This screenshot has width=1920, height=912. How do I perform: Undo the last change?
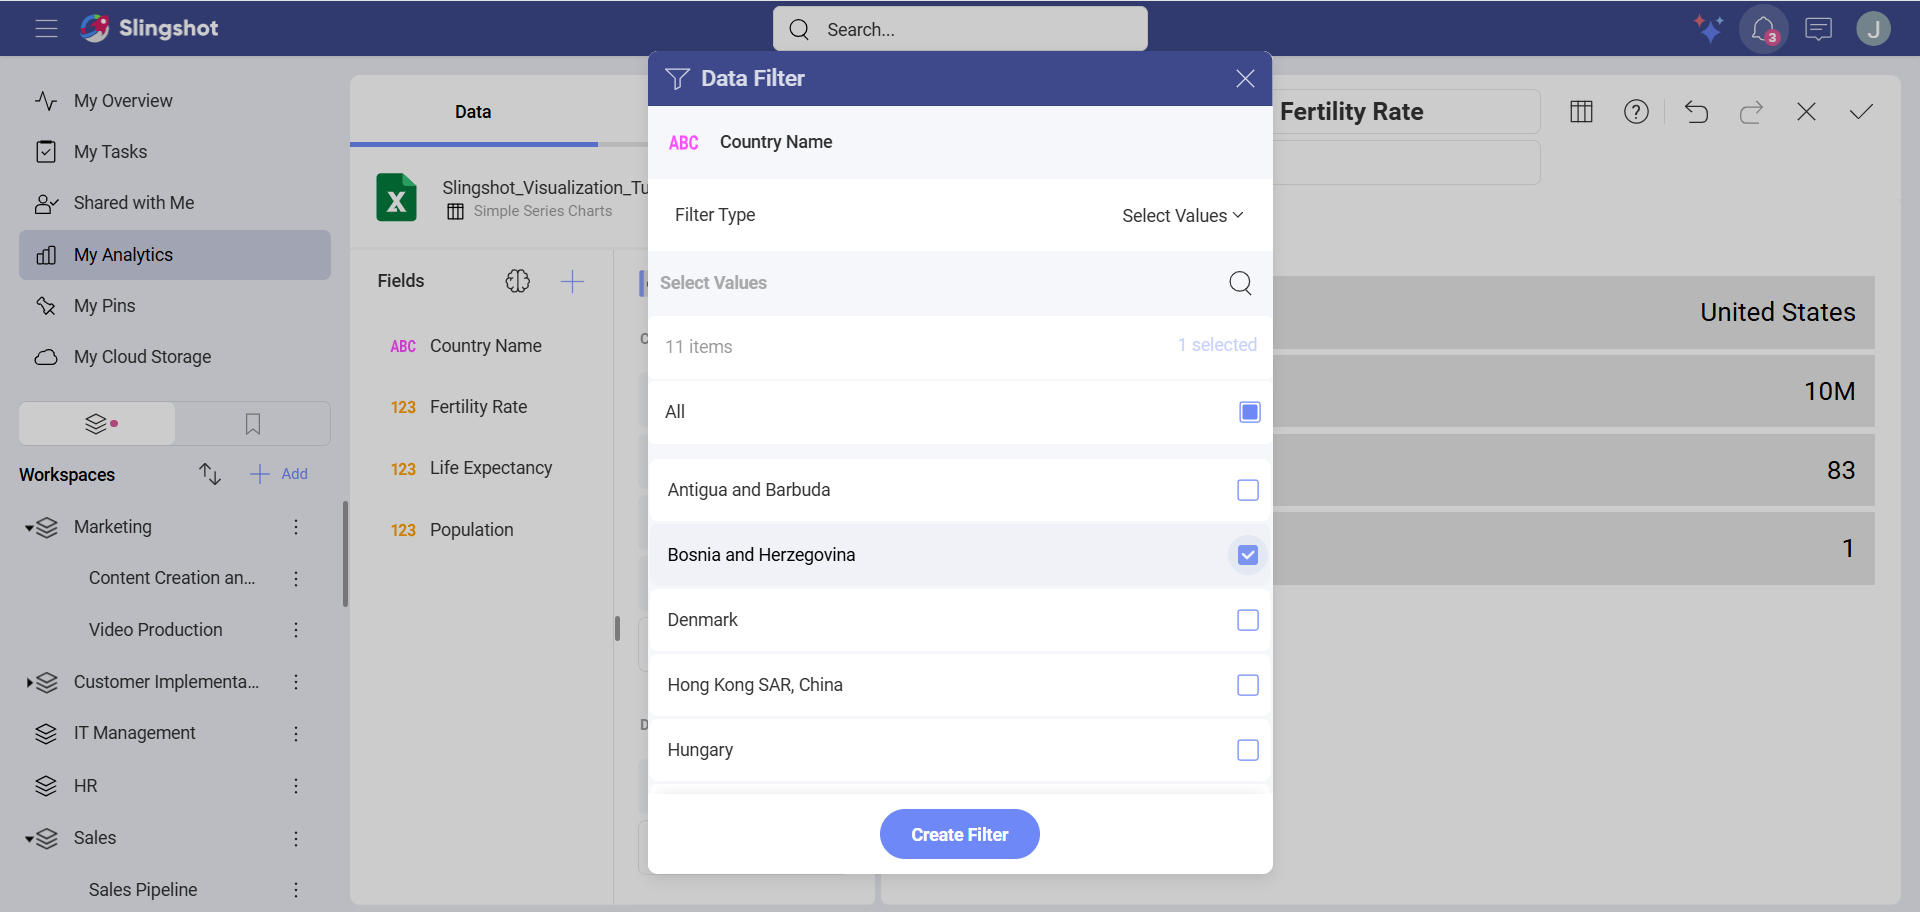(x=1696, y=111)
